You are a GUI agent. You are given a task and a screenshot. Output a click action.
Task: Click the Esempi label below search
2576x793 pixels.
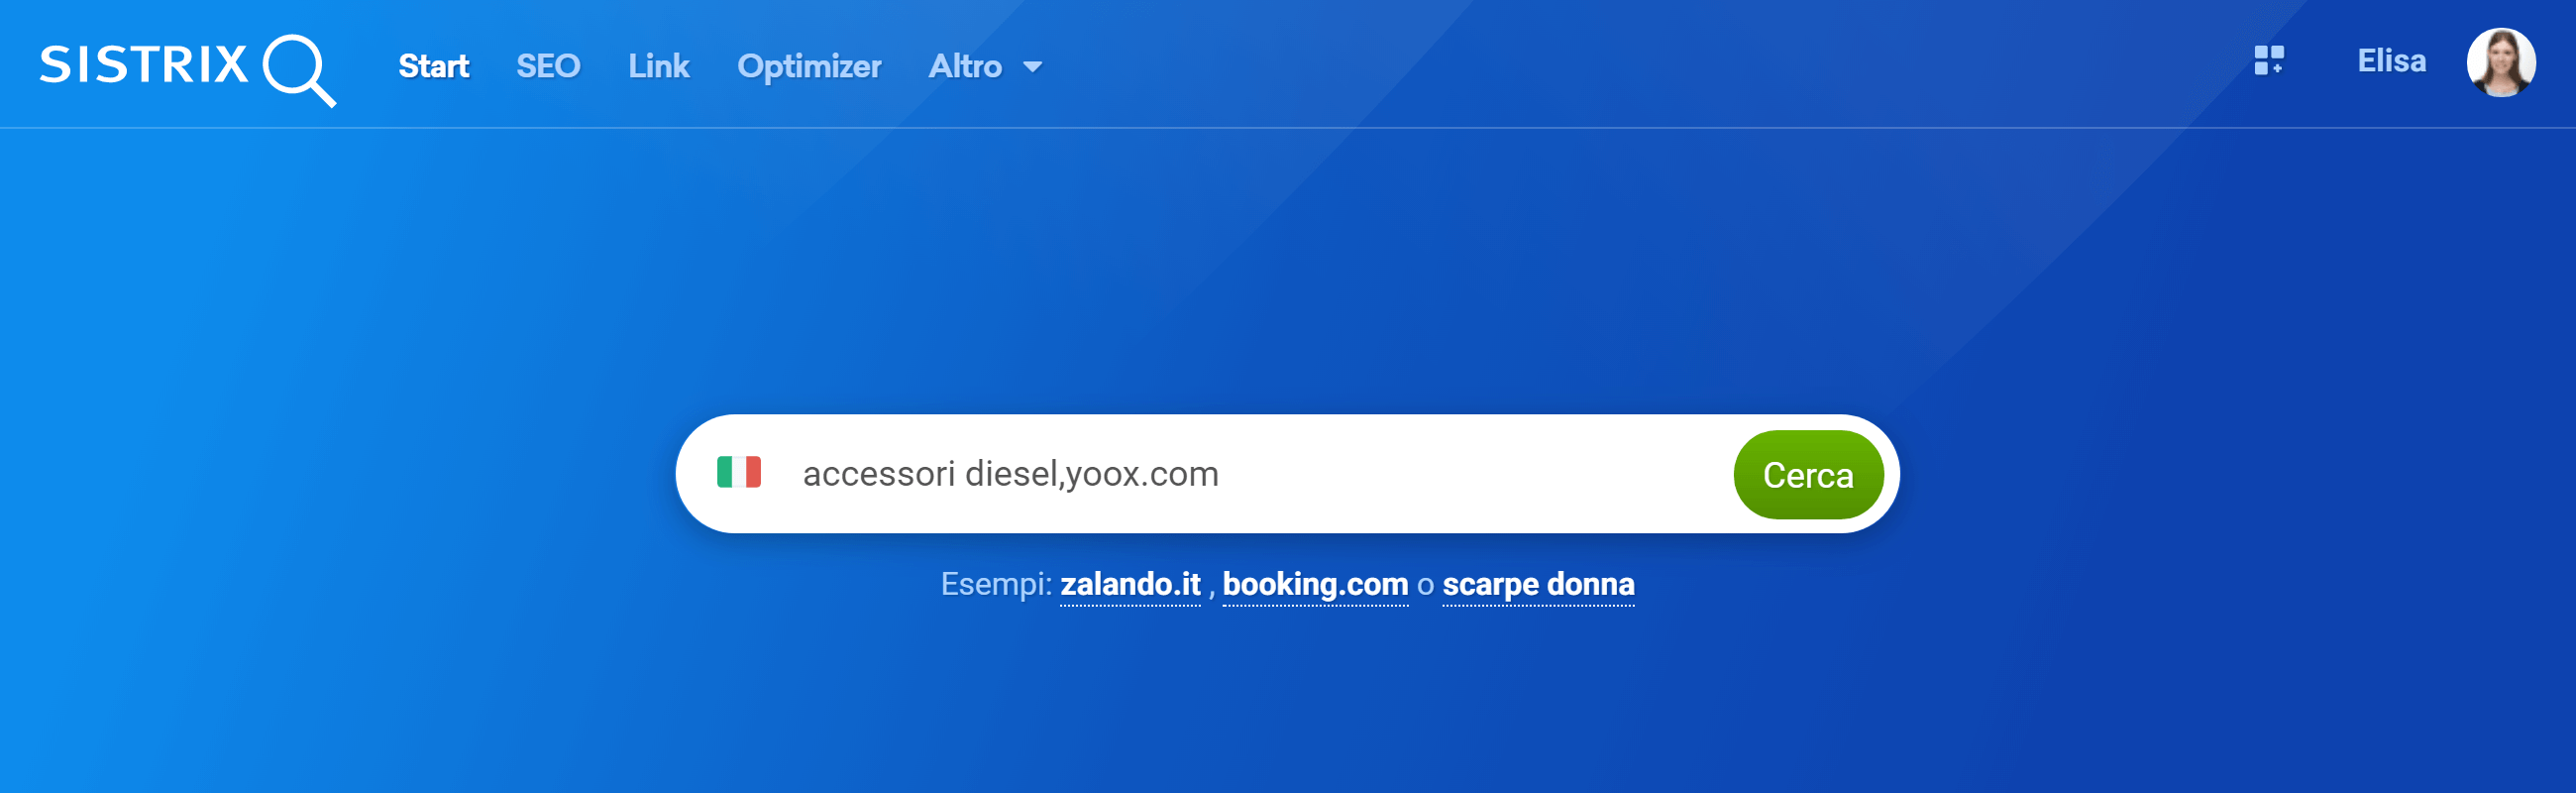point(996,584)
